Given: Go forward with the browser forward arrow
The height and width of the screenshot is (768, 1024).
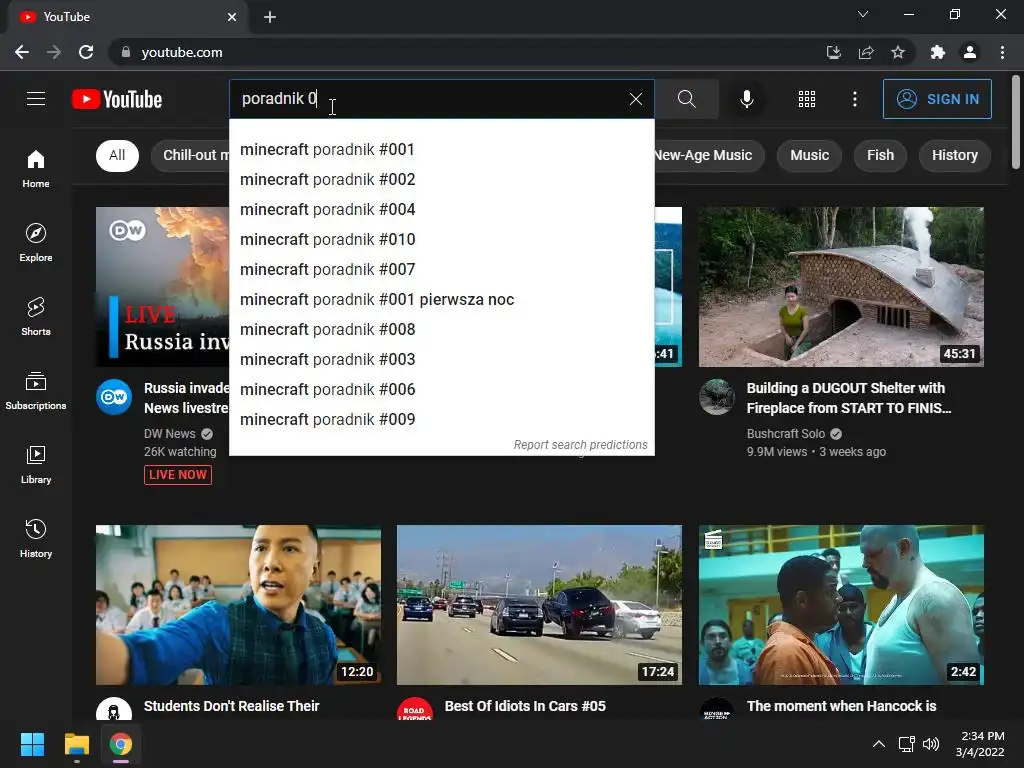Looking at the screenshot, I should pos(54,52).
